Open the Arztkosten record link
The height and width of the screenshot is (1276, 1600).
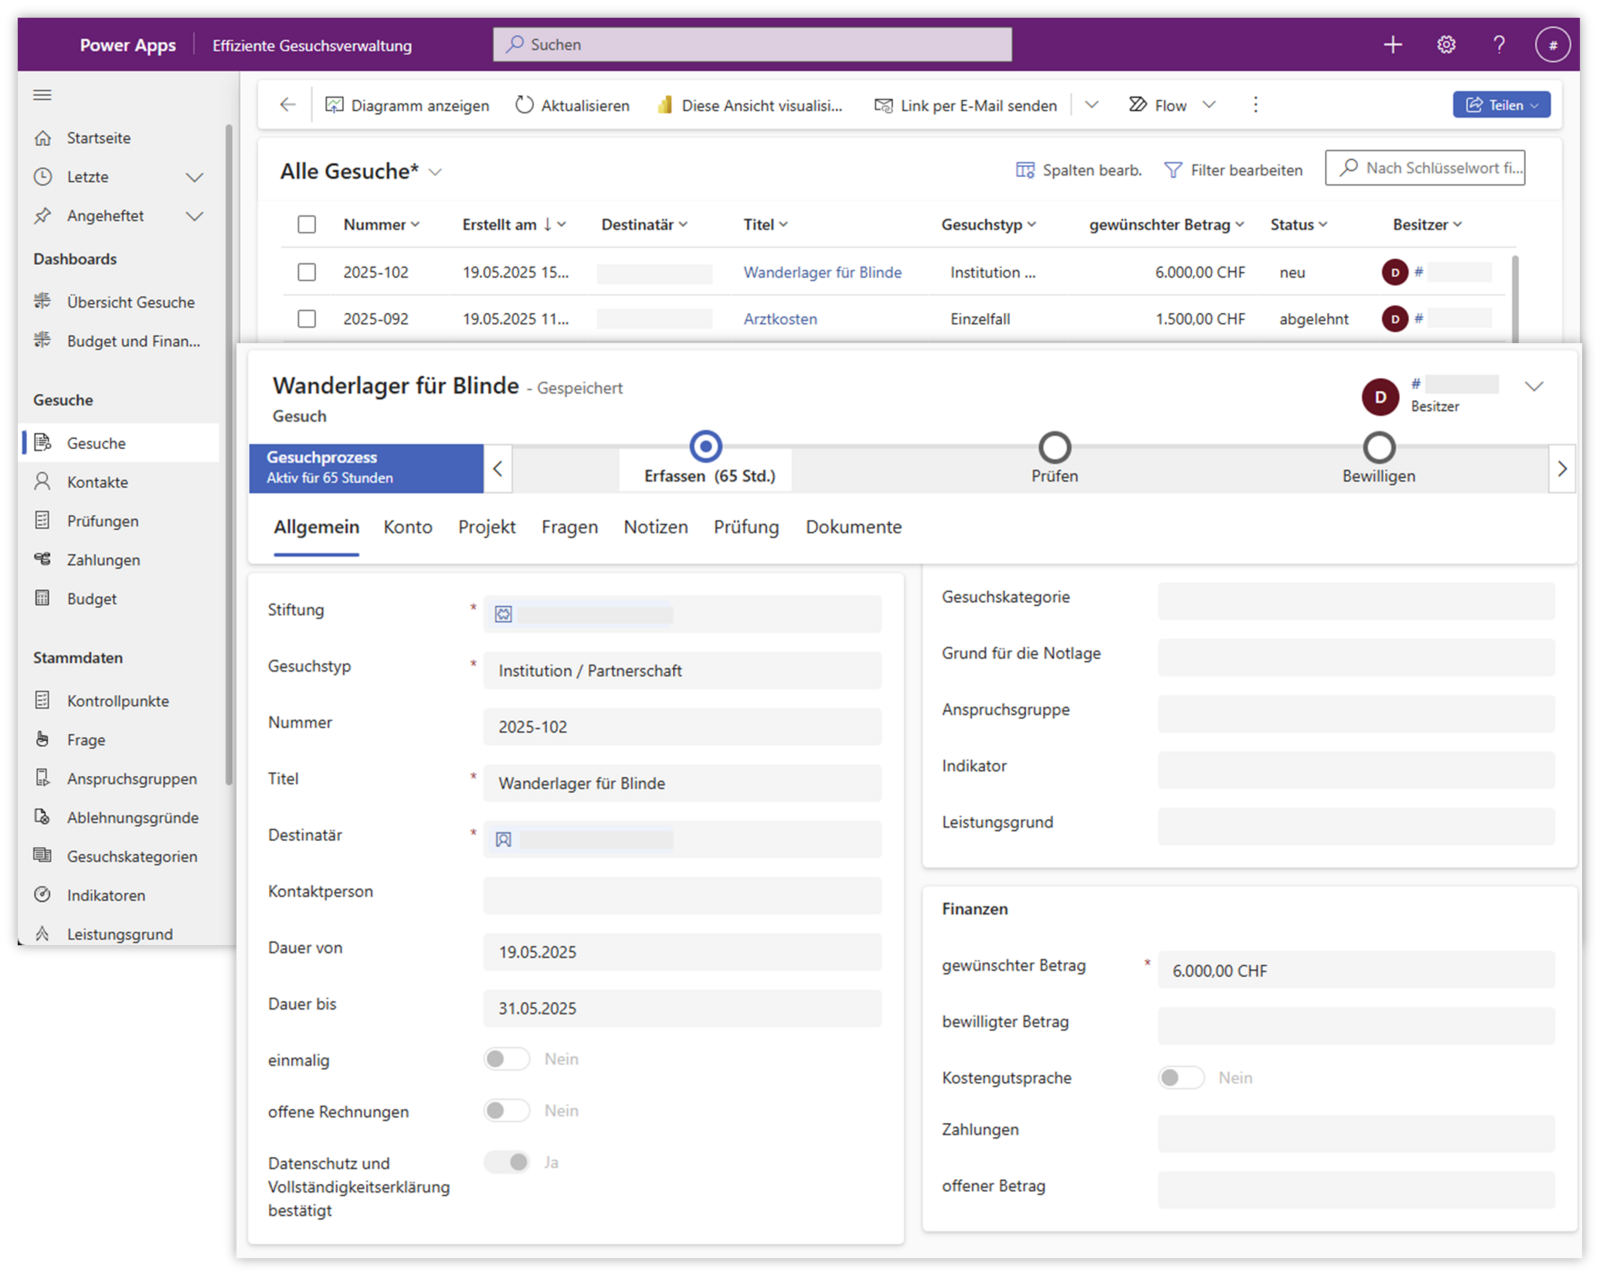[780, 319]
